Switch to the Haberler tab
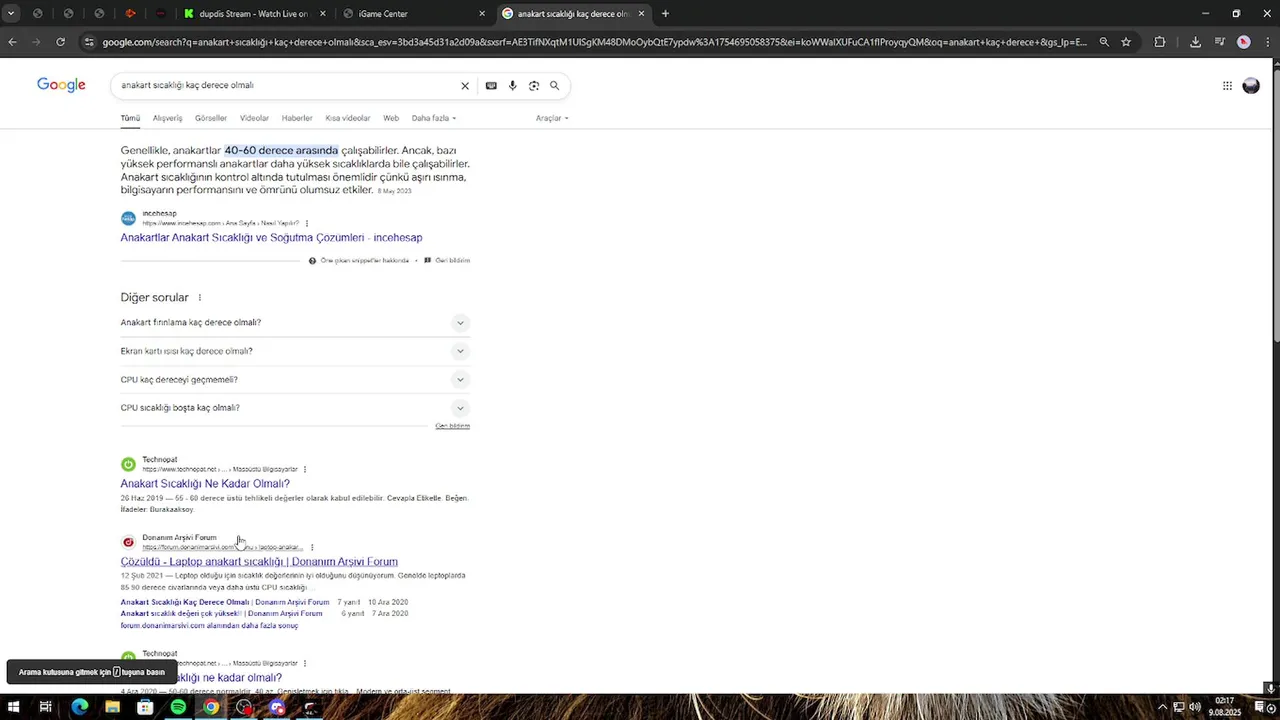 (x=297, y=118)
